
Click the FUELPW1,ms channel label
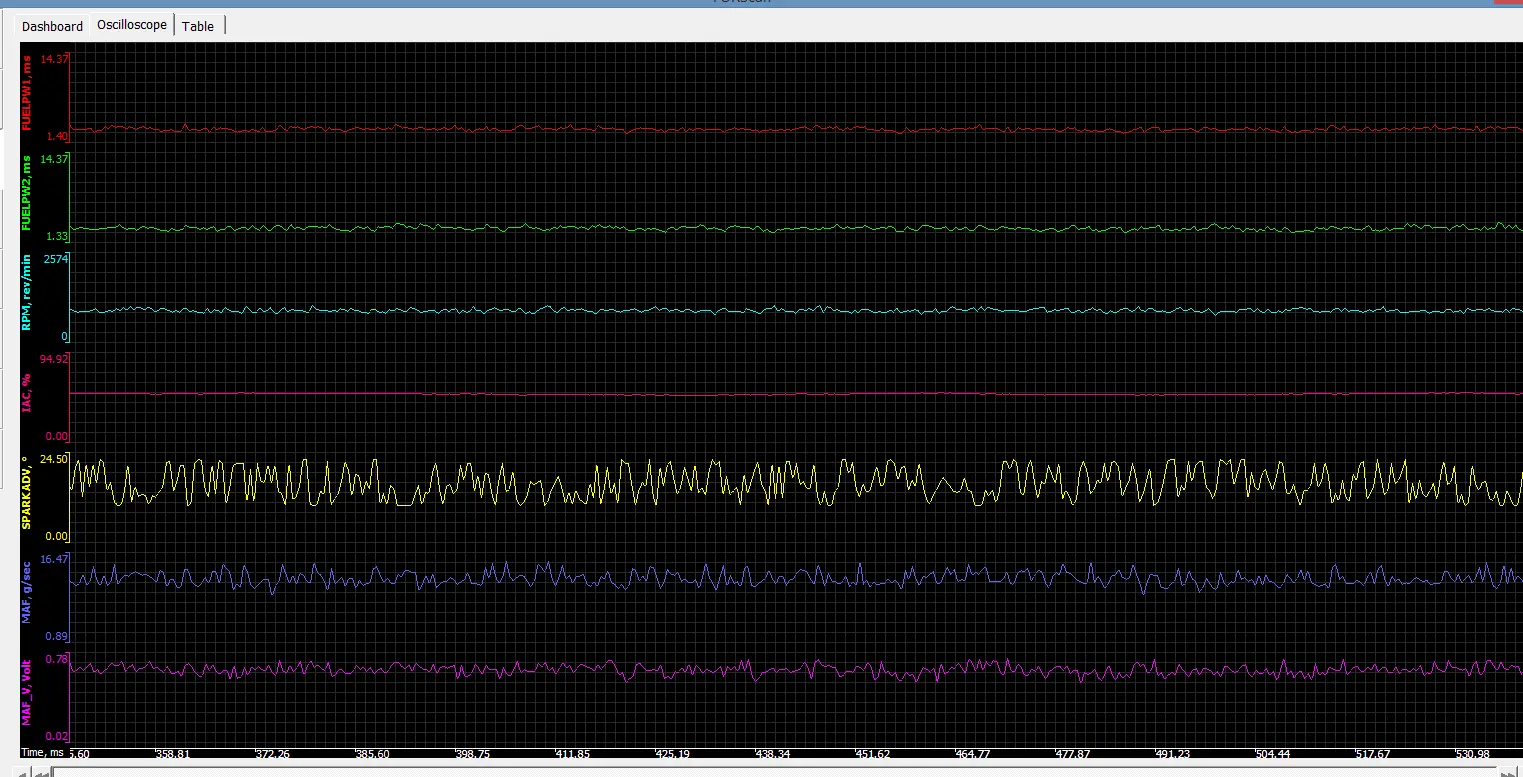point(27,93)
